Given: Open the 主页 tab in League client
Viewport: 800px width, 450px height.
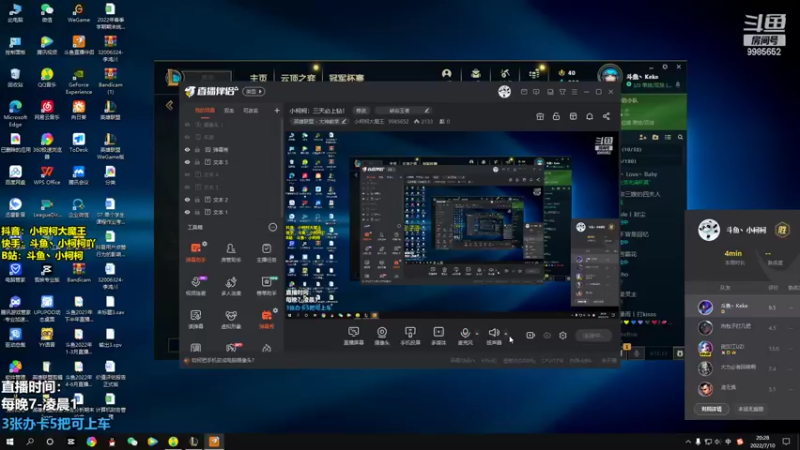Looking at the screenshot, I should 259,78.
